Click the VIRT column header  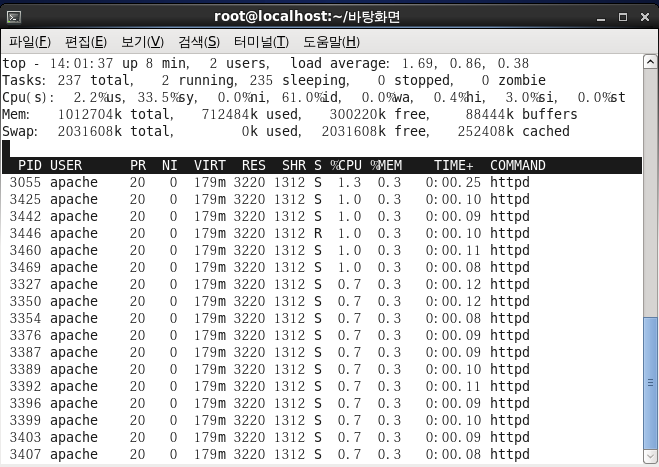[x=210, y=165]
